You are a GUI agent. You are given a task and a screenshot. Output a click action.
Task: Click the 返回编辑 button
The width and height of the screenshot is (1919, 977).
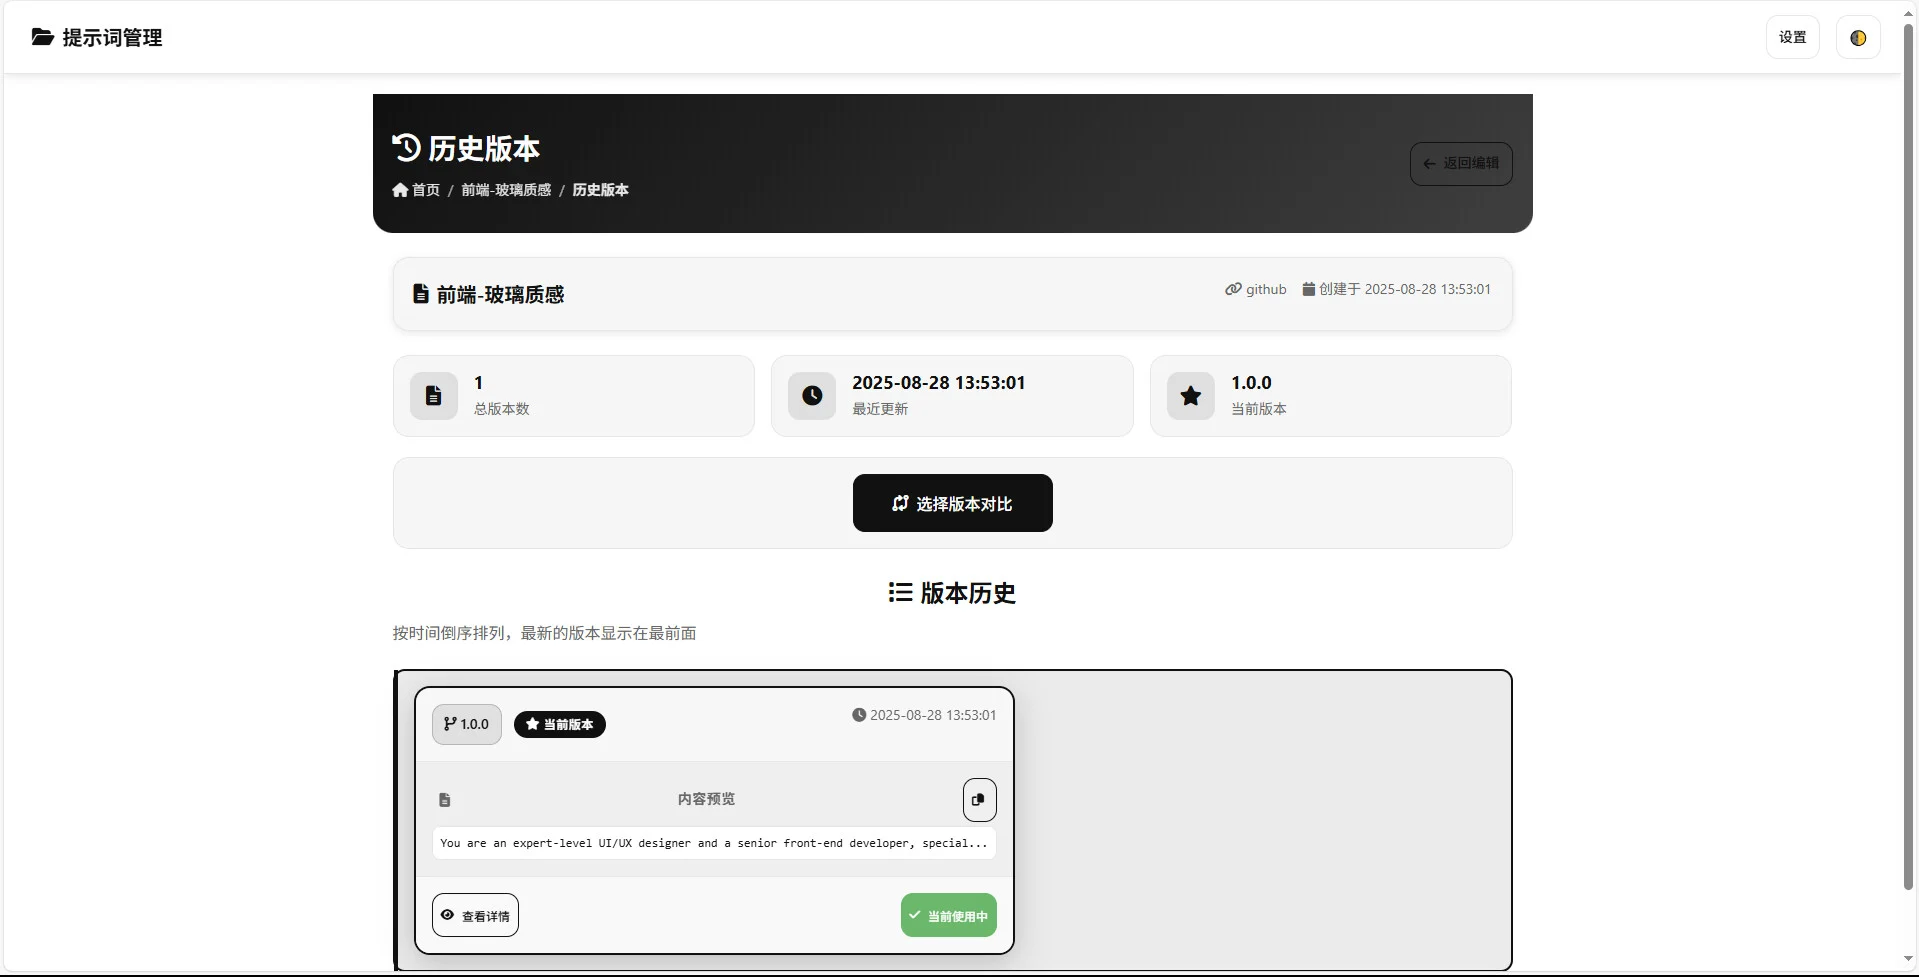coord(1461,163)
